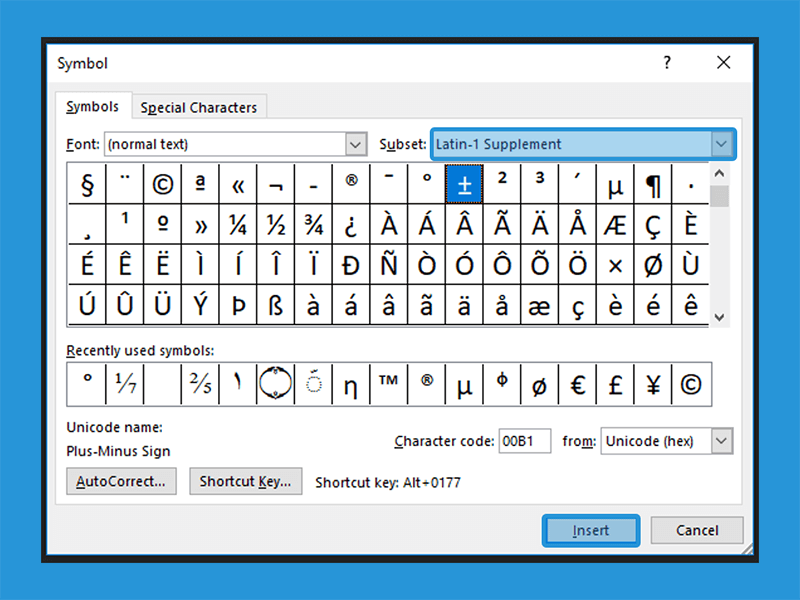
Task: Click the Unicode (hex) from field text
Action: point(649,441)
